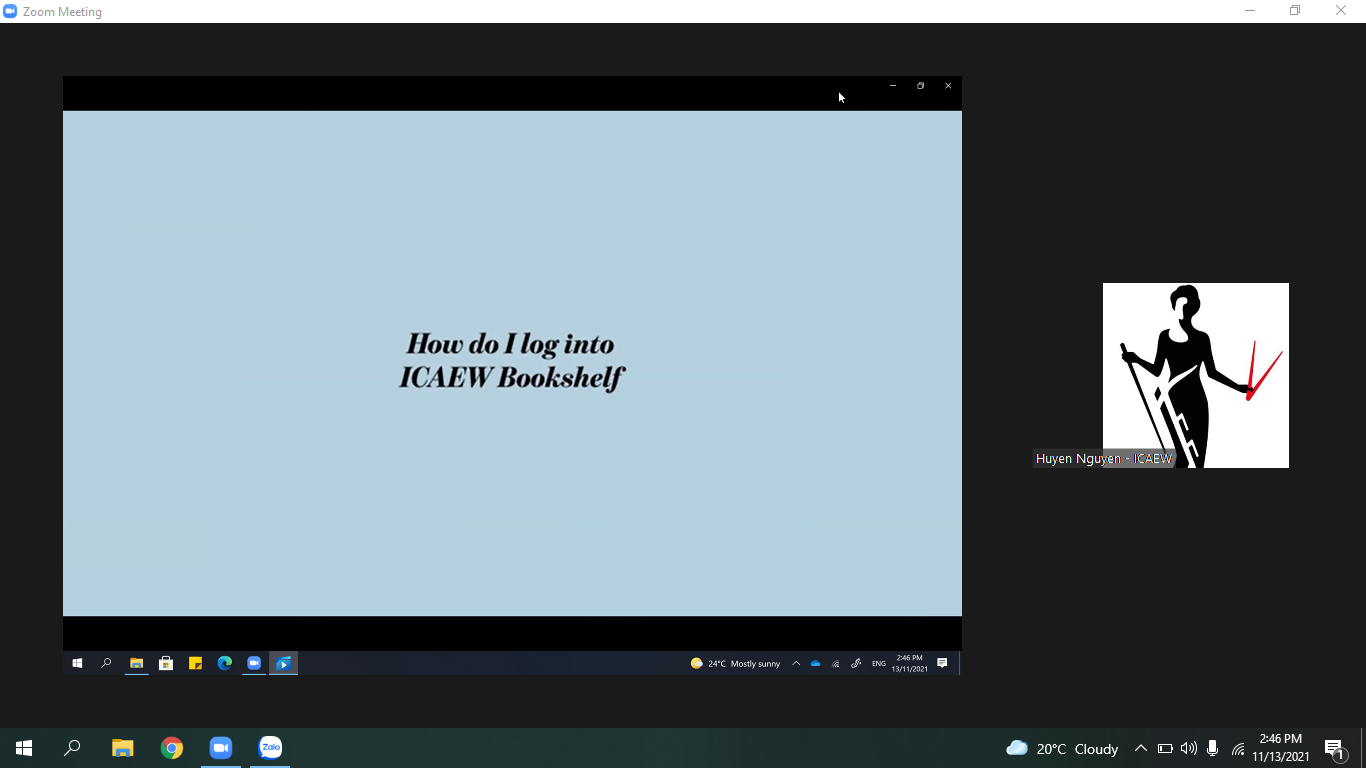Click the Zoom icon in the shared screen taskbar
Screen dimensions: 1366x768
tap(254, 663)
